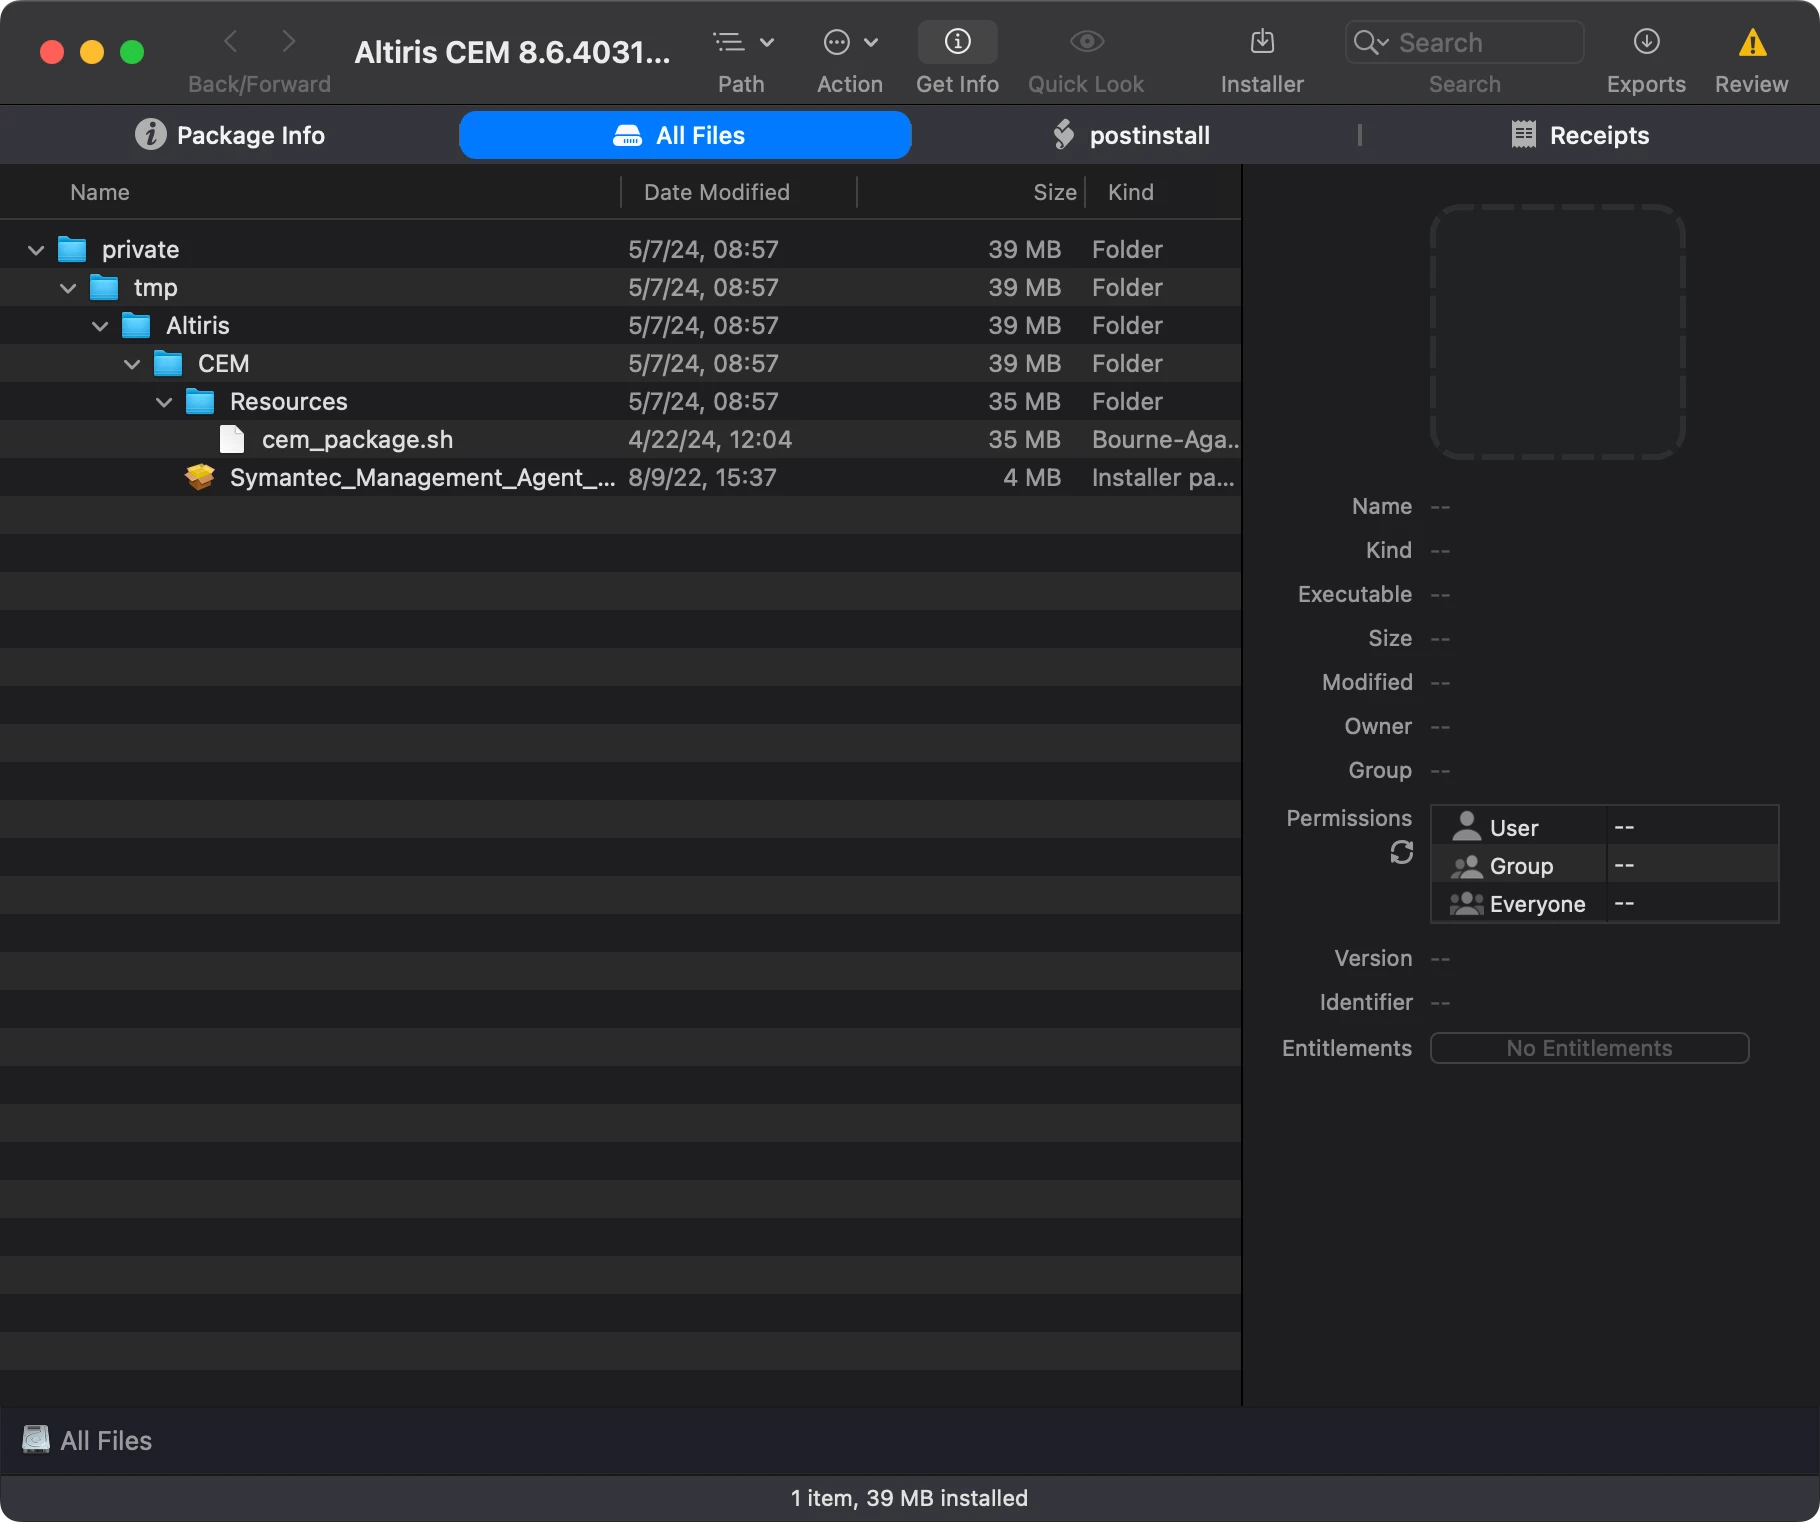Screen dimensions: 1820x1522
Task: Collapse the tmp folder
Action: (x=68, y=288)
